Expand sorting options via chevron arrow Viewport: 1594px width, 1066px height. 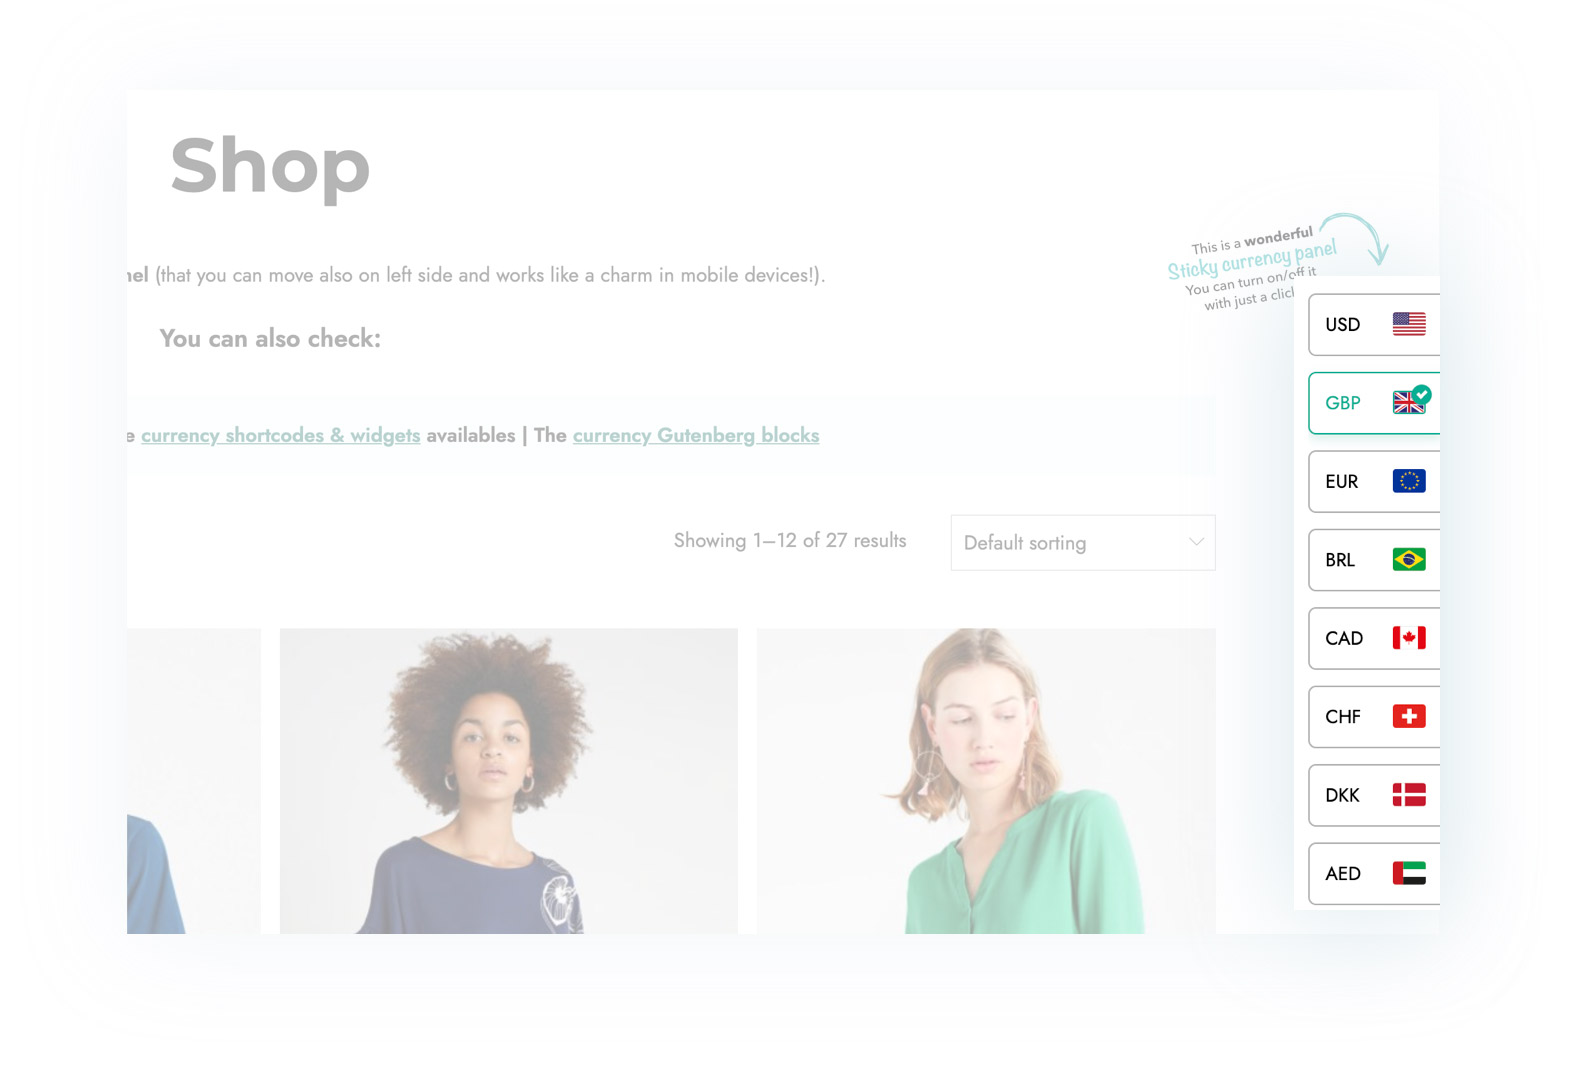click(x=1196, y=542)
